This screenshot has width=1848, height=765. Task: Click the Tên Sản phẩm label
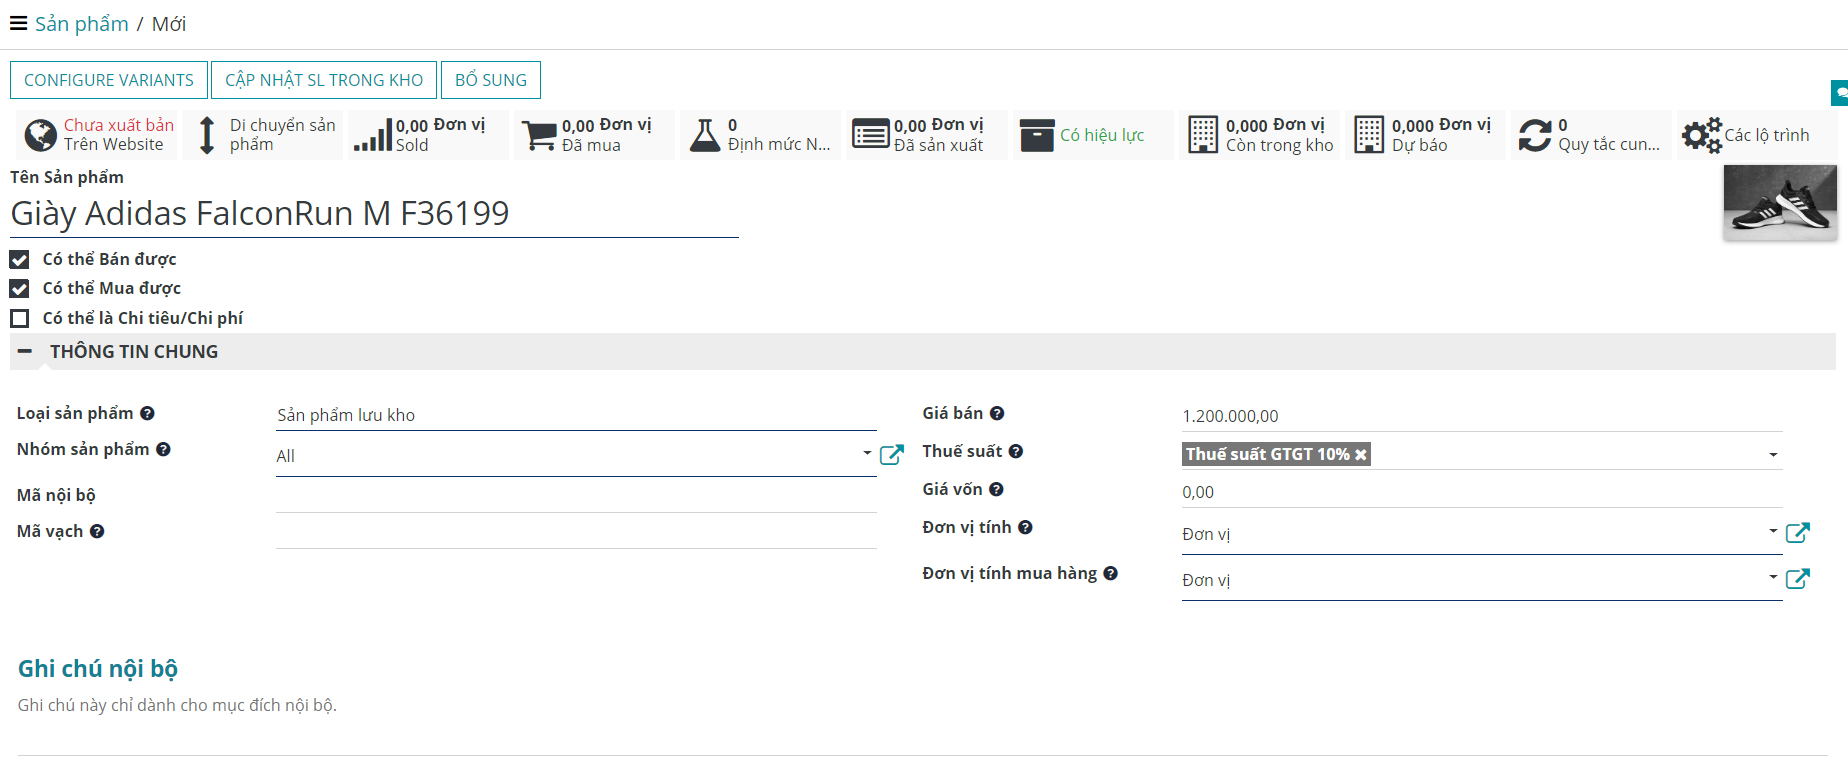(67, 177)
